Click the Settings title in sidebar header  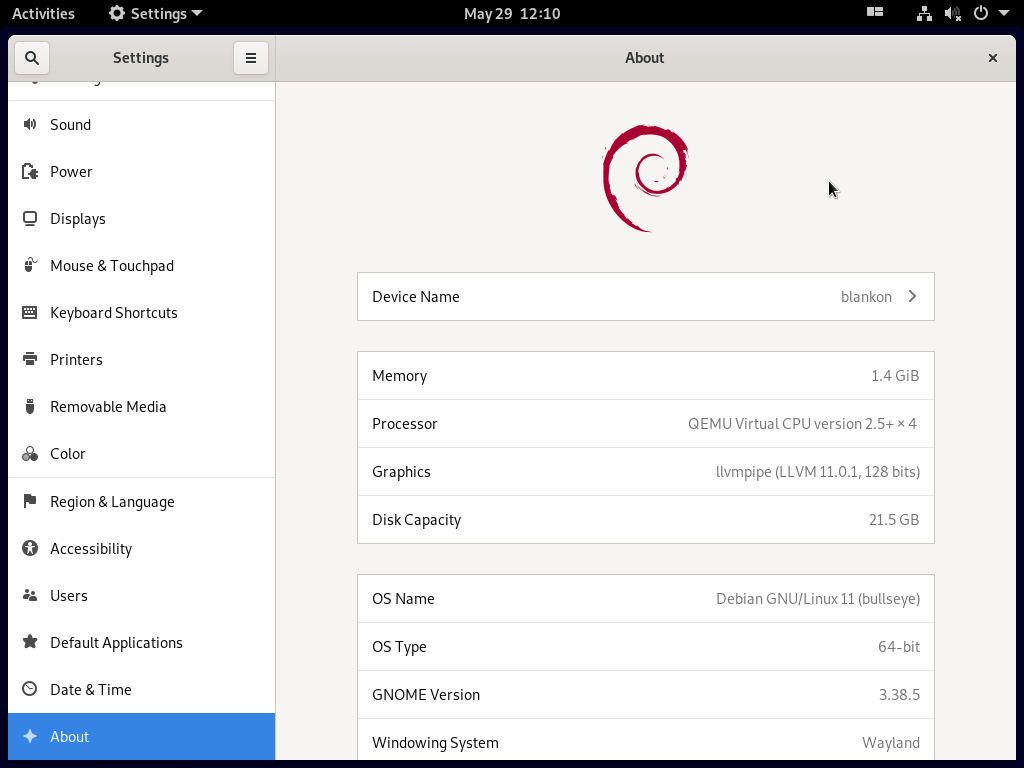point(141,58)
